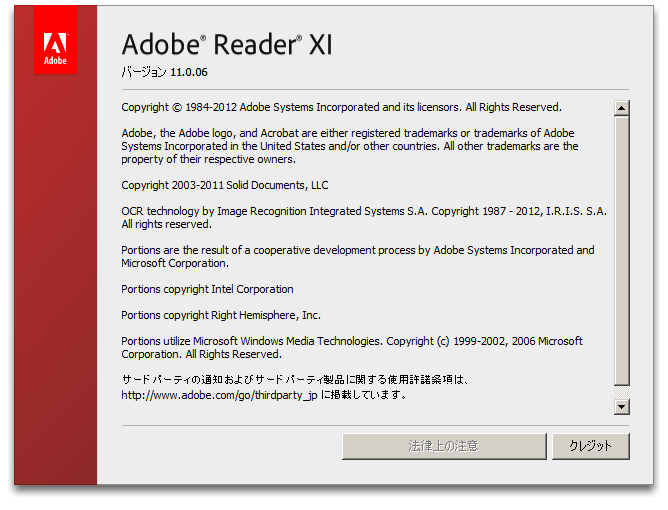Viewport: 668px width, 510px height.
Task: Click the cooperative development process paragraph
Action: [357, 256]
